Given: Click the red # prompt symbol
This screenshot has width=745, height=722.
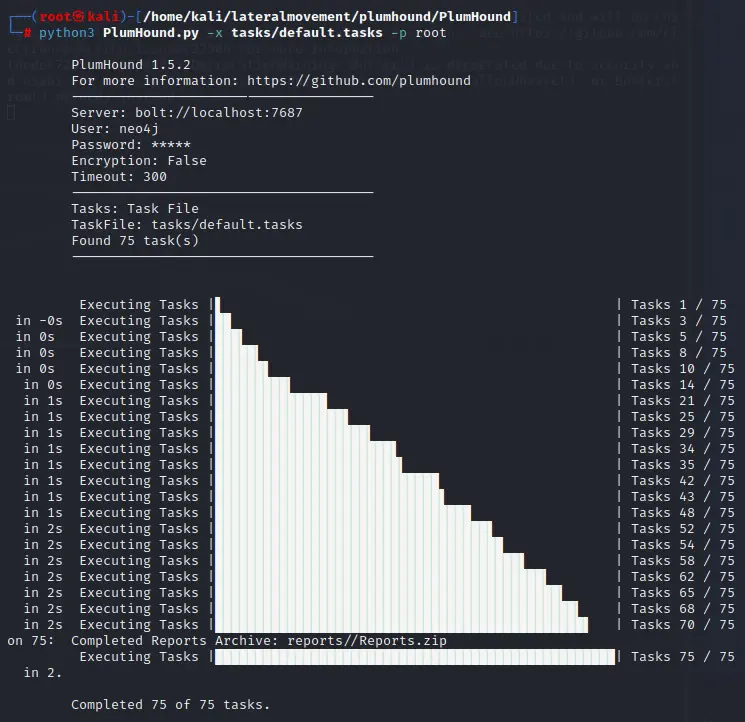Looking at the screenshot, I should (x=27, y=33).
